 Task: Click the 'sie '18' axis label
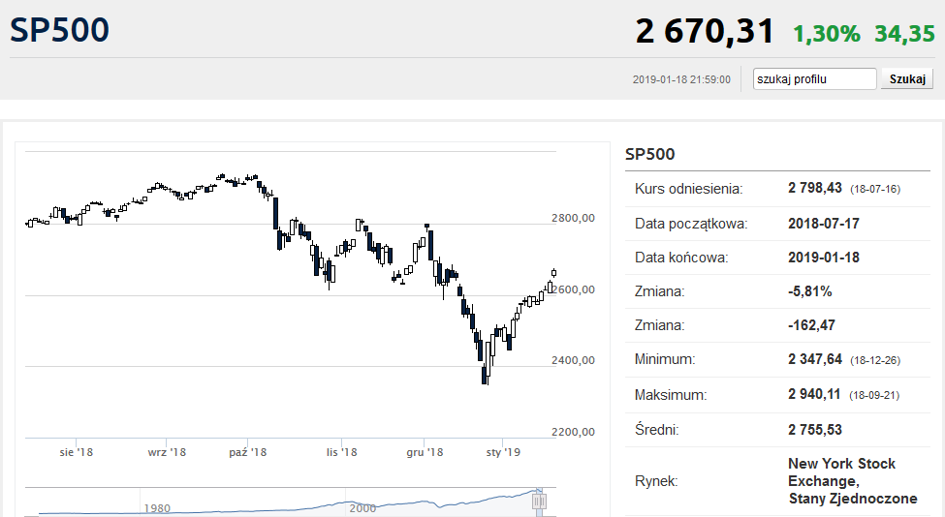point(77,452)
